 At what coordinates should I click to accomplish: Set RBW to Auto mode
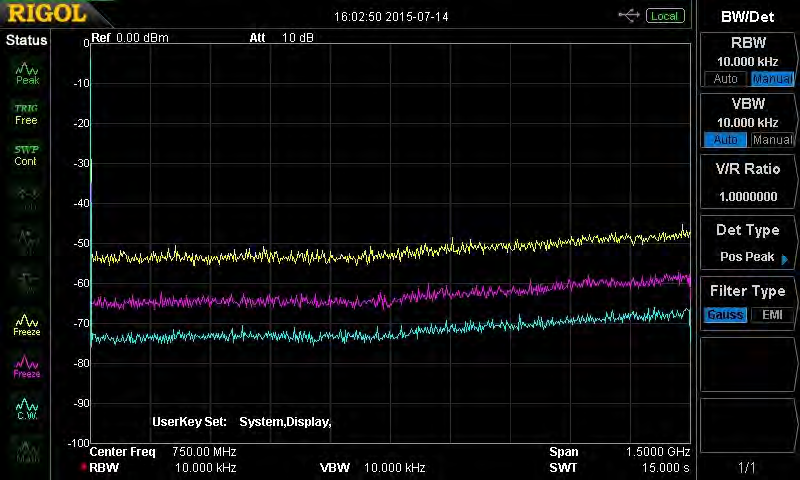[x=725, y=79]
